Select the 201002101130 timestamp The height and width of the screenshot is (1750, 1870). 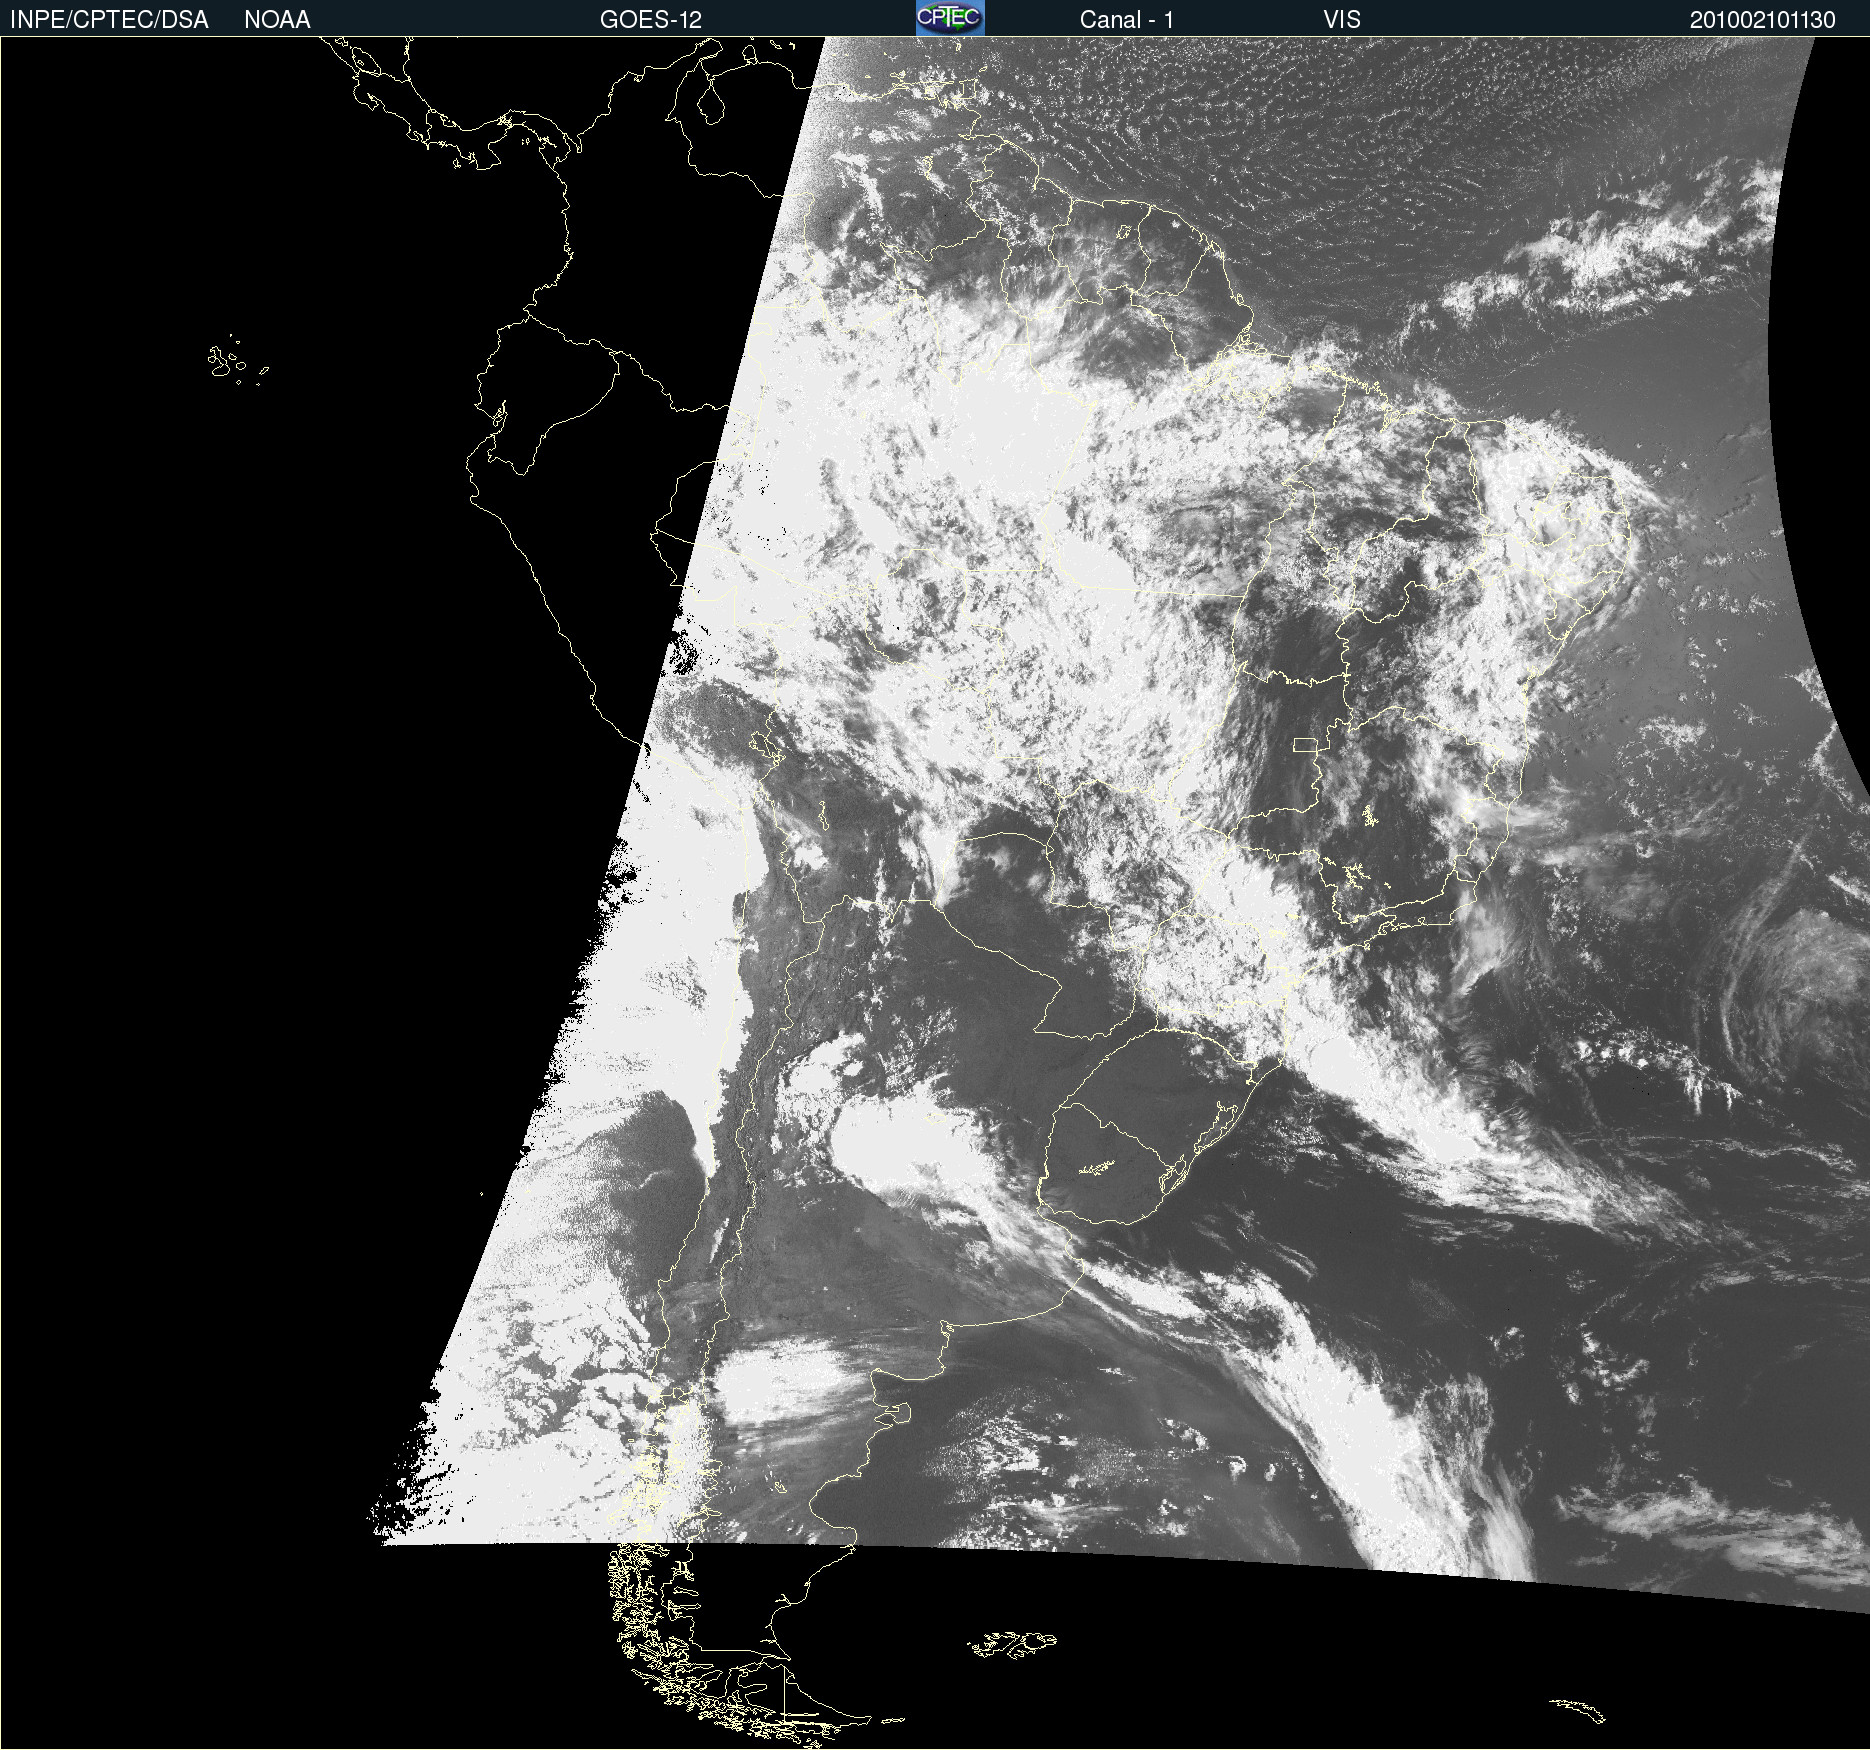[1763, 20]
